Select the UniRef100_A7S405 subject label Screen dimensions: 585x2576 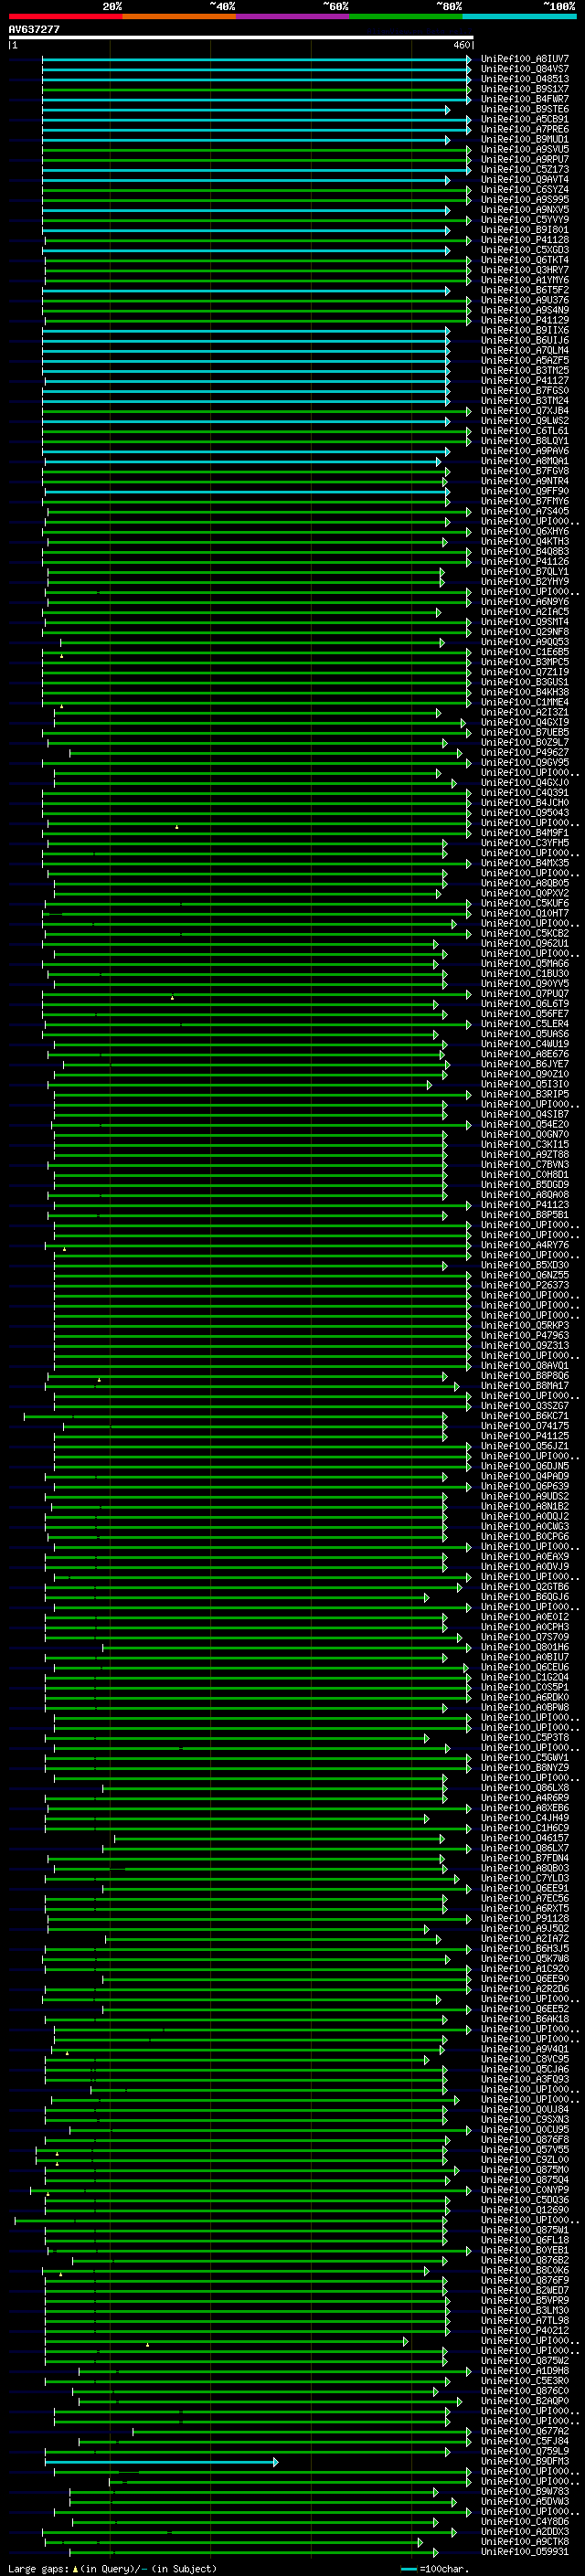click(524, 511)
